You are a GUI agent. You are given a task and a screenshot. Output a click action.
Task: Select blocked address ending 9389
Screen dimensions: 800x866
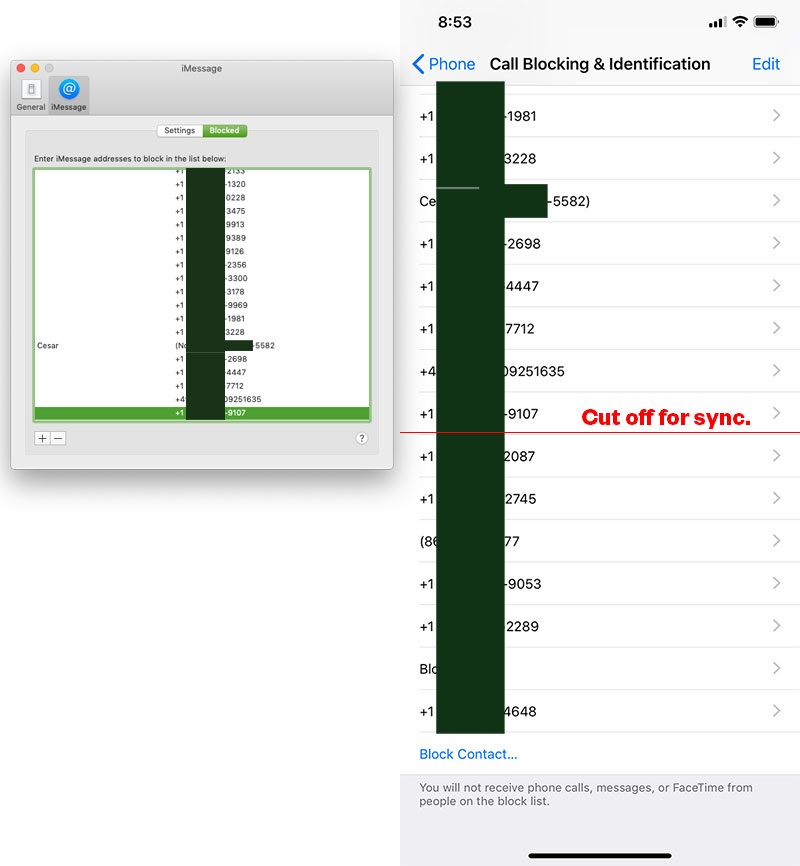202,238
